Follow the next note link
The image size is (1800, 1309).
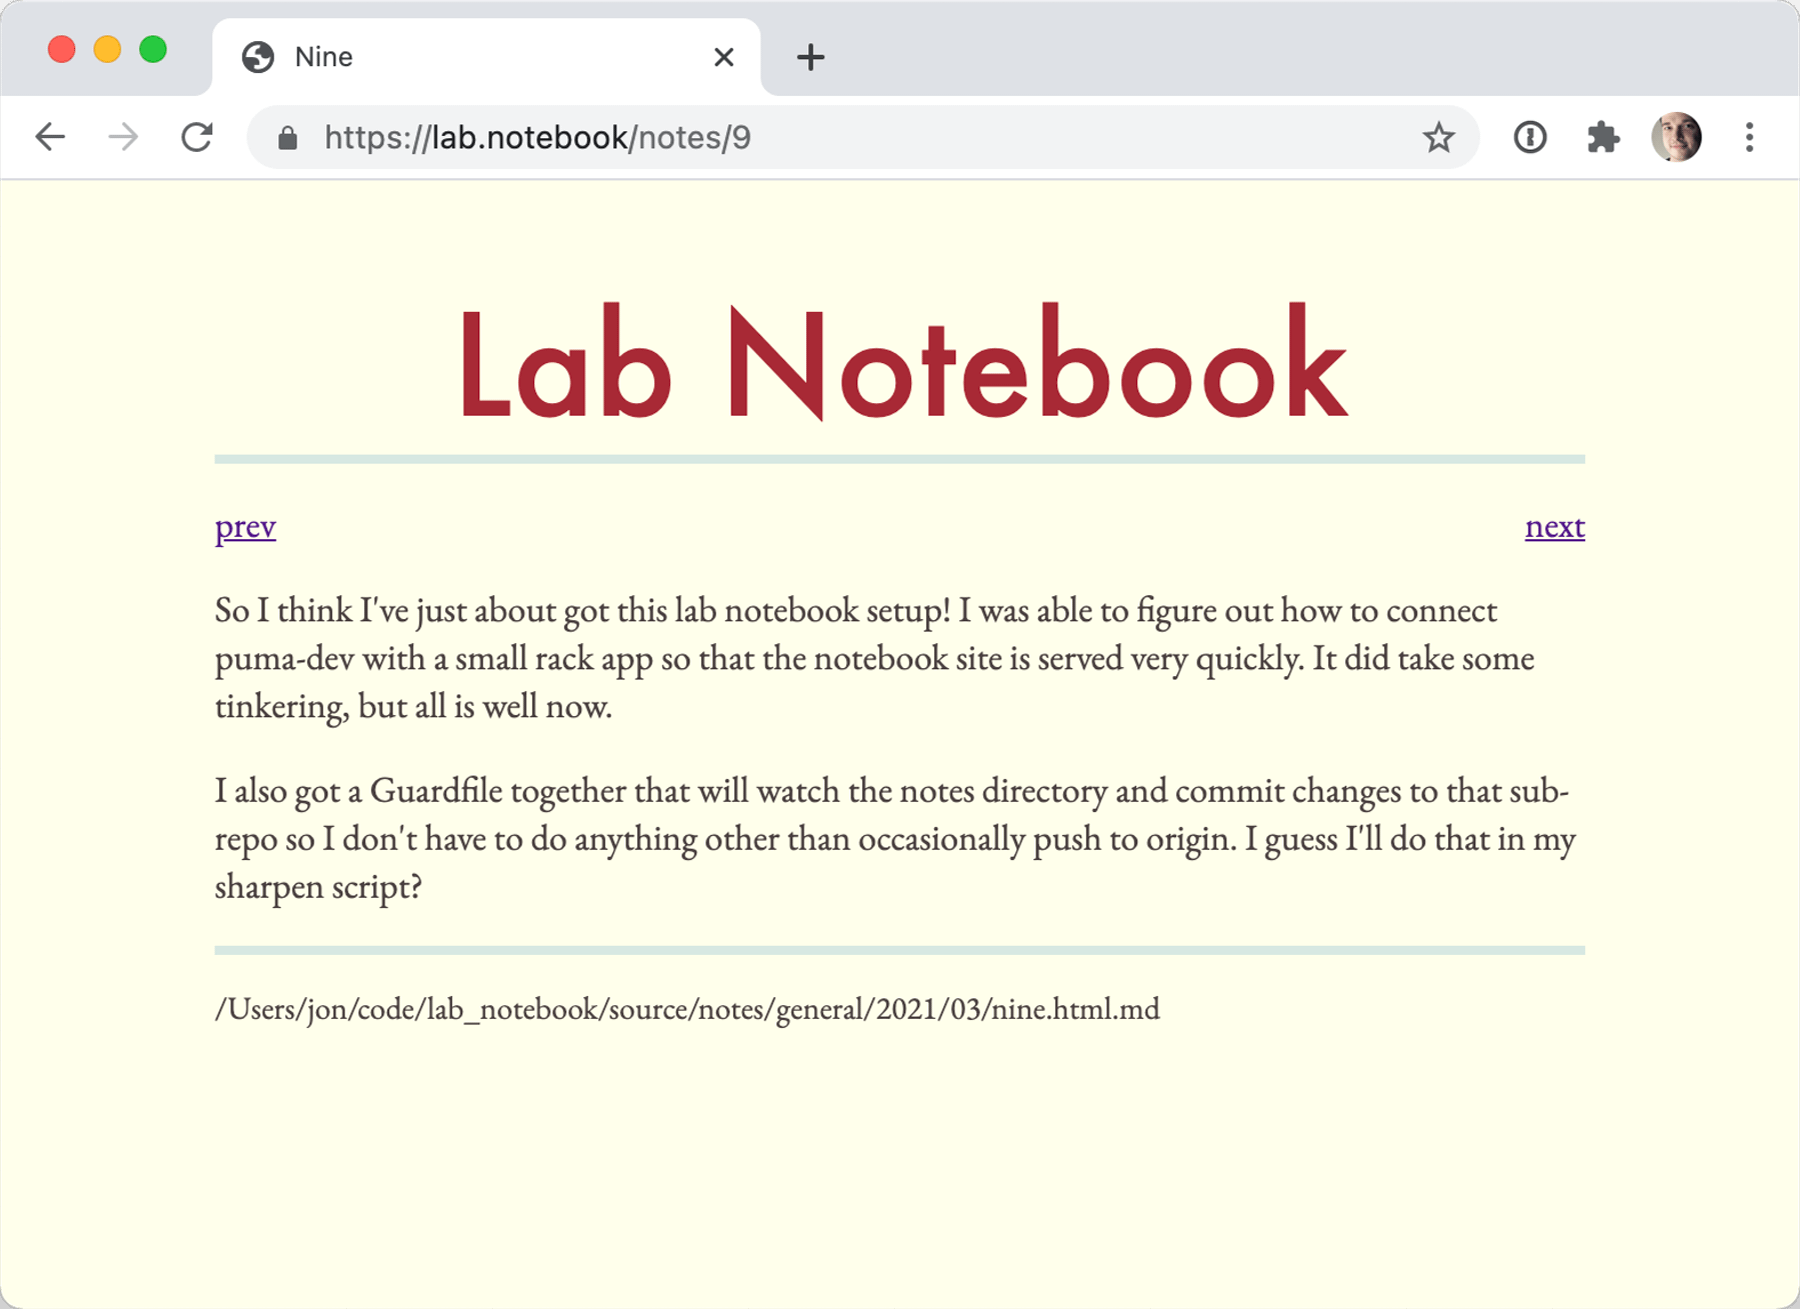coord(1554,527)
